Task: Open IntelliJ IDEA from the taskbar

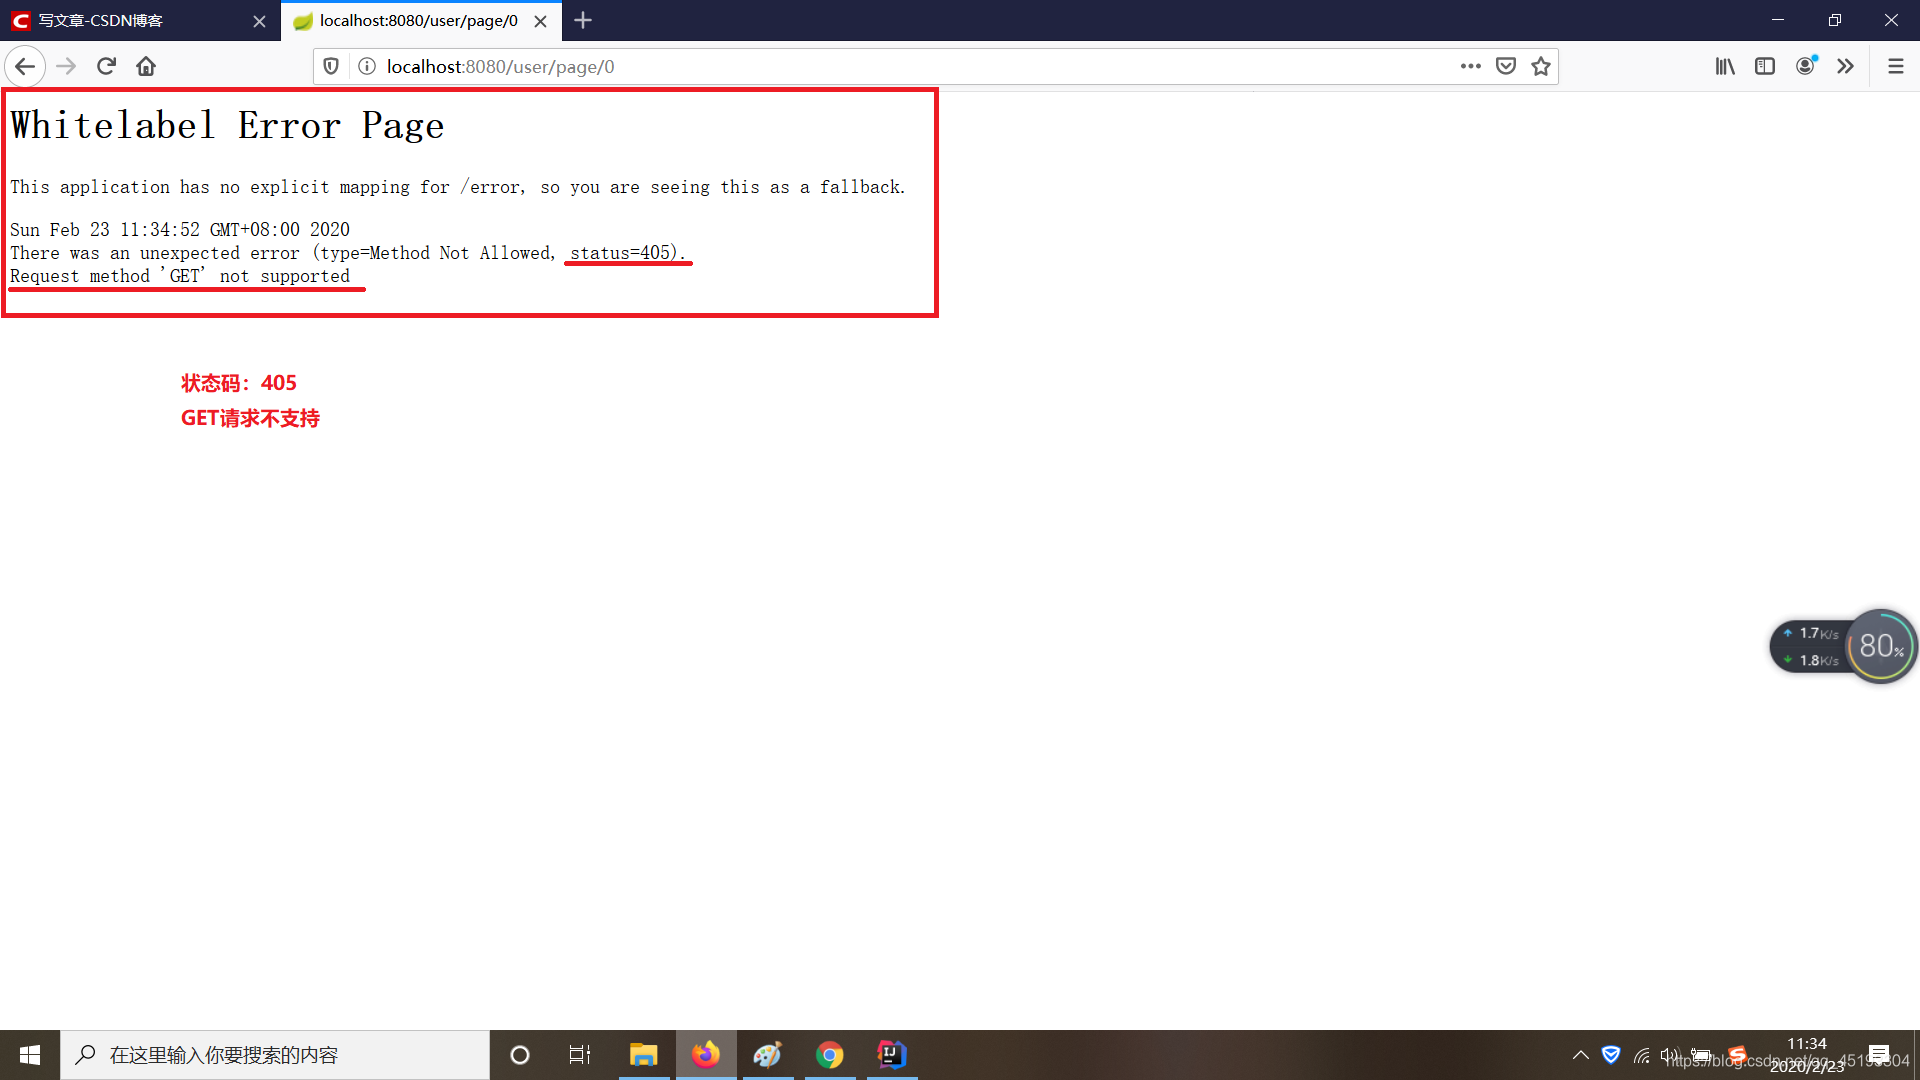Action: (891, 1055)
